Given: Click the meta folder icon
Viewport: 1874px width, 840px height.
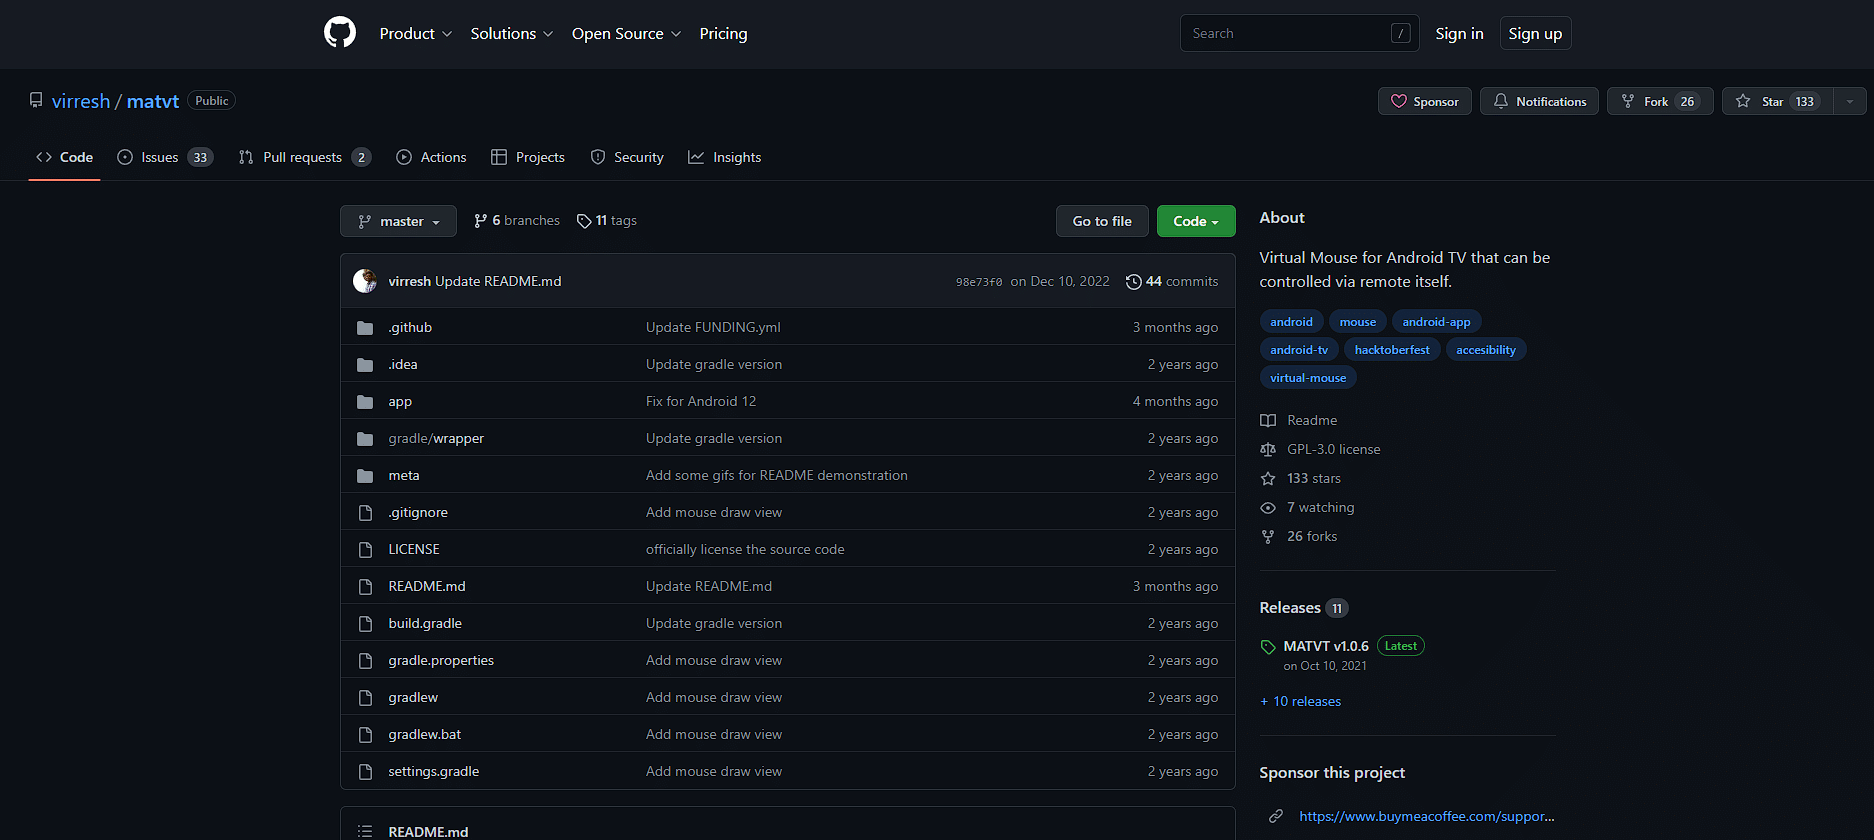Looking at the screenshot, I should tap(365, 476).
